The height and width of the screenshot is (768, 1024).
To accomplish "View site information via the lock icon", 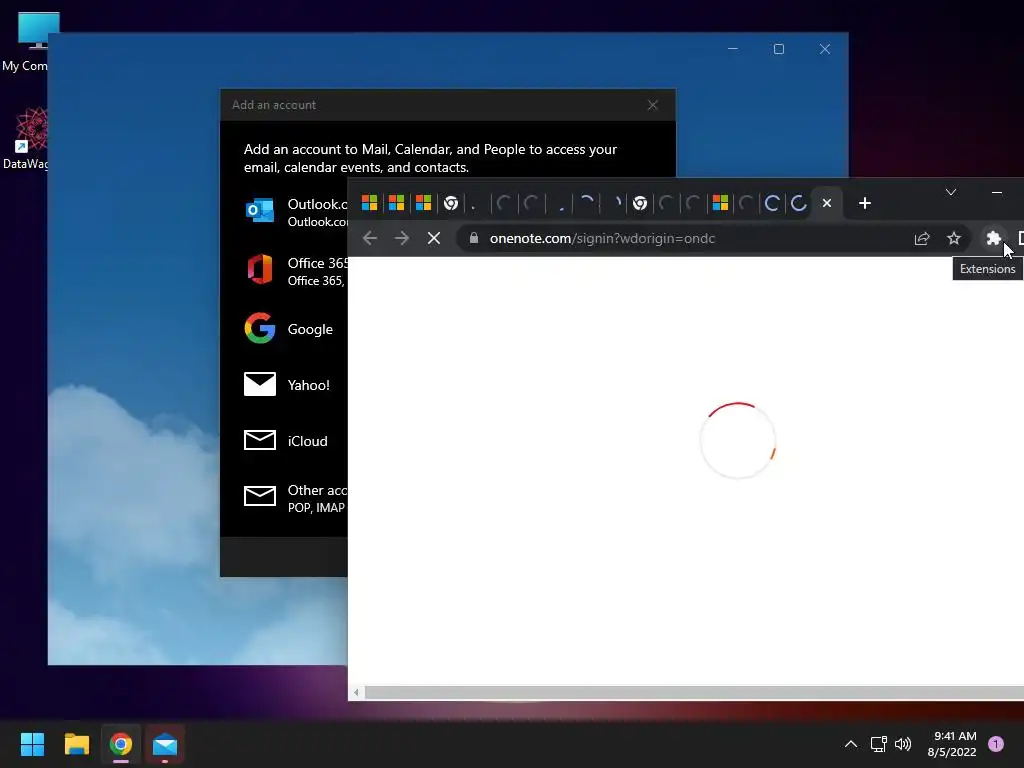I will coord(473,238).
